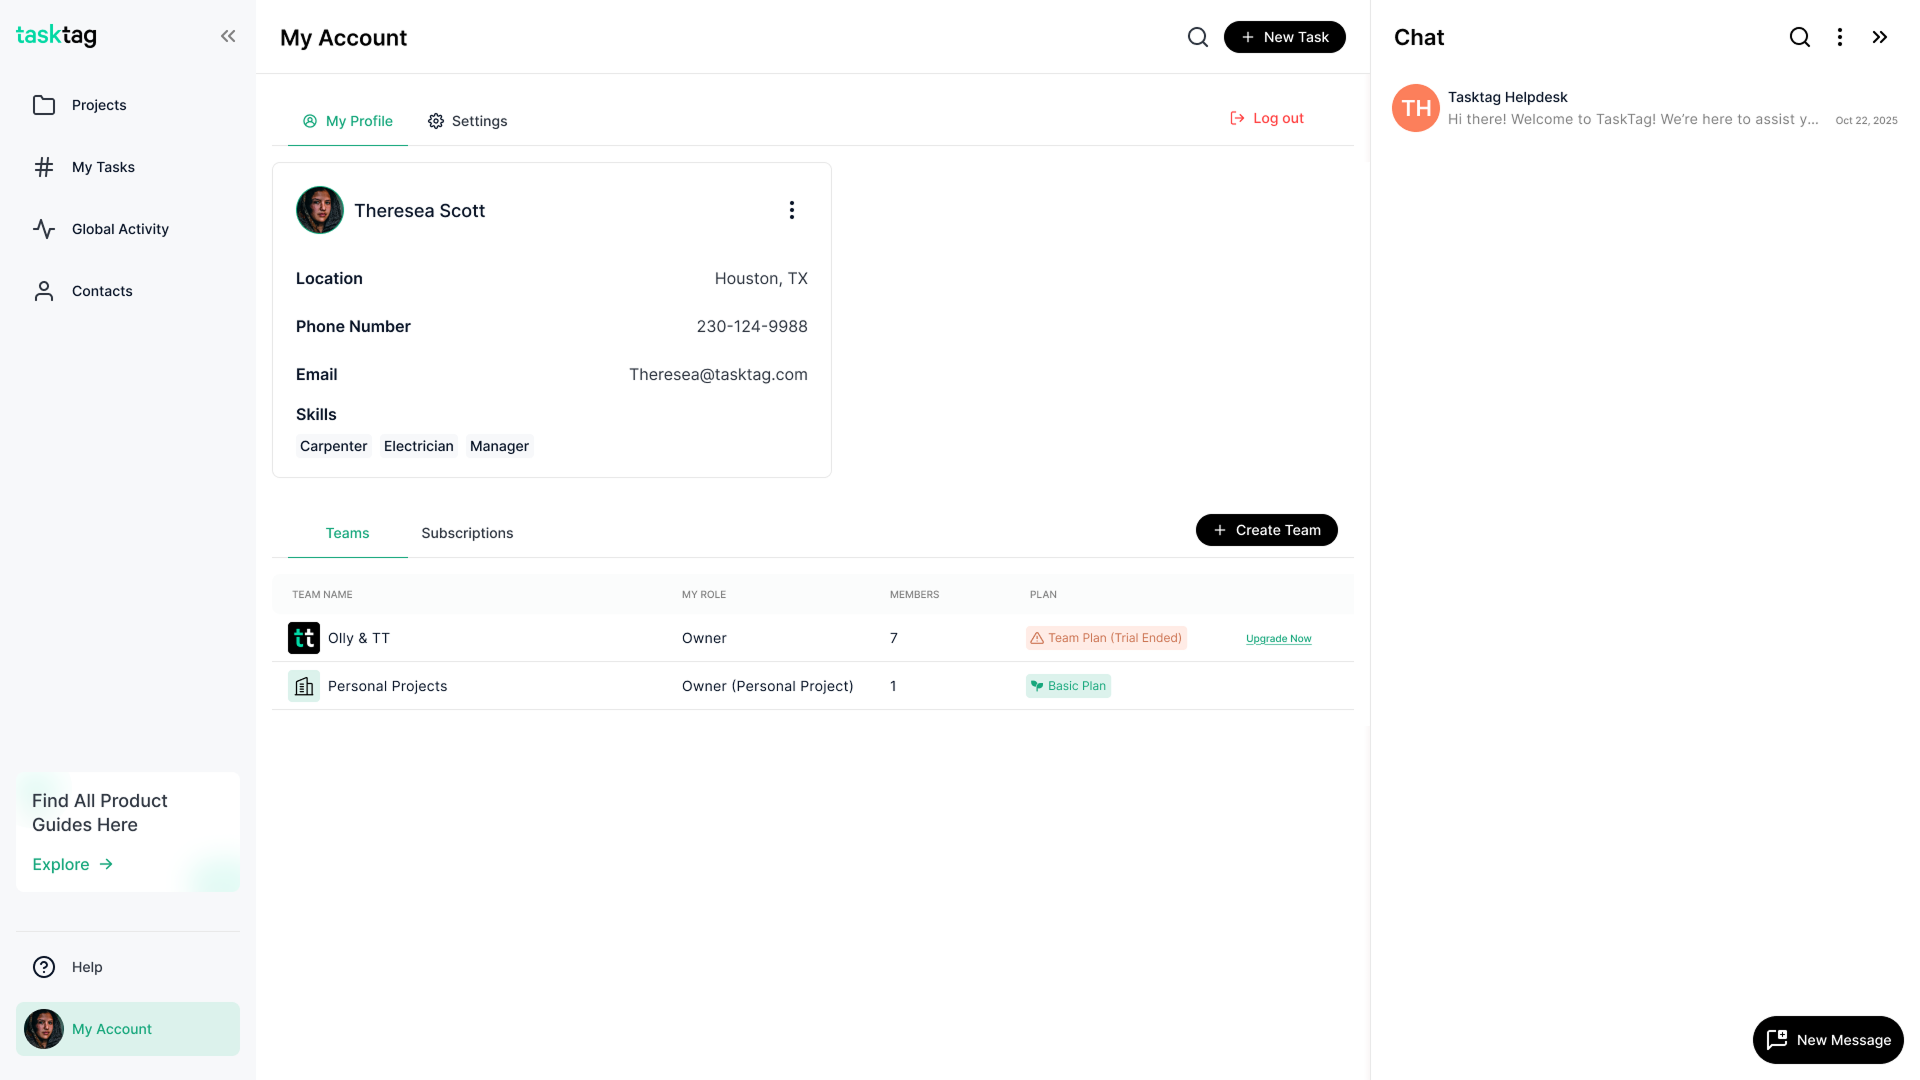Open Contacts person icon
The height and width of the screenshot is (1080, 1920).
(x=44, y=291)
